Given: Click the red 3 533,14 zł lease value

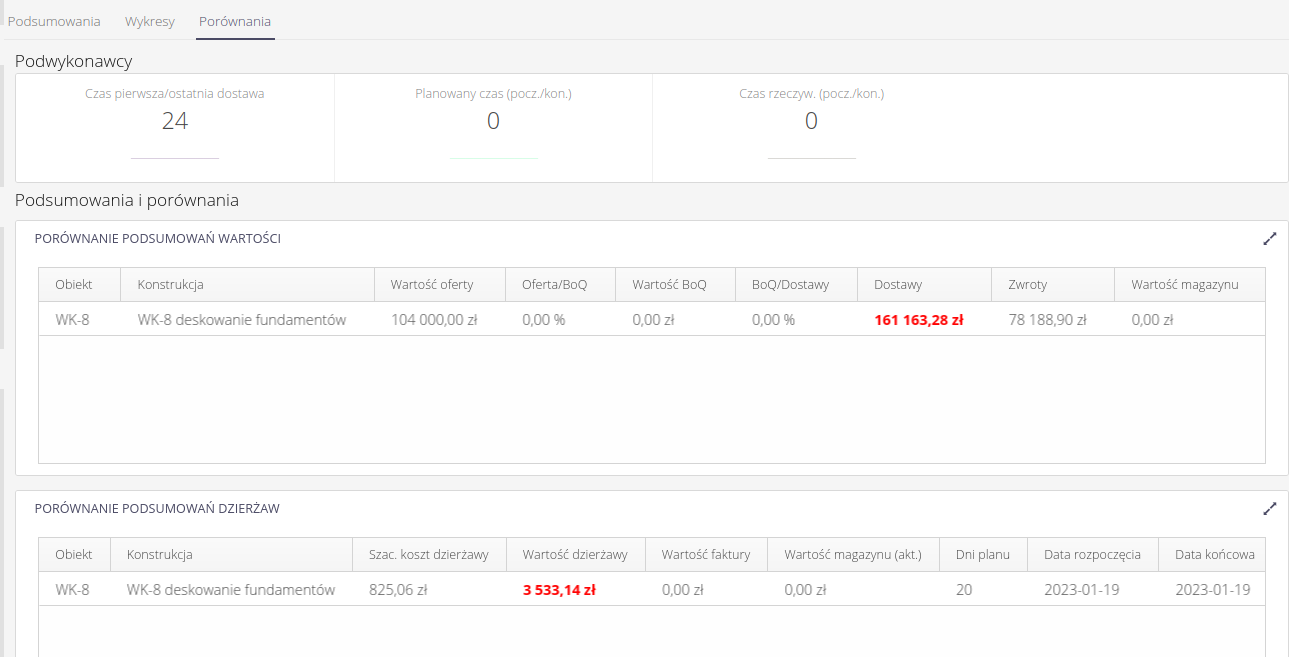Looking at the screenshot, I should [559, 590].
